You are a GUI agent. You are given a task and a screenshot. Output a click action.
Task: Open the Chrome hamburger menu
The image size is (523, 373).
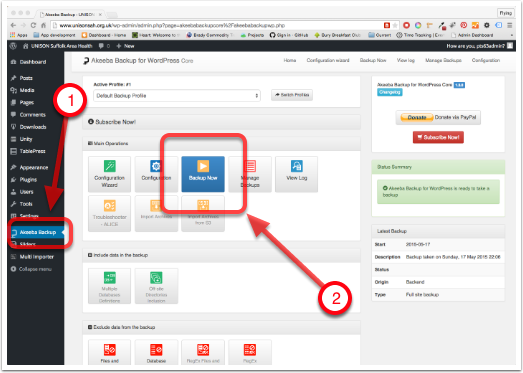tap(510, 25)
